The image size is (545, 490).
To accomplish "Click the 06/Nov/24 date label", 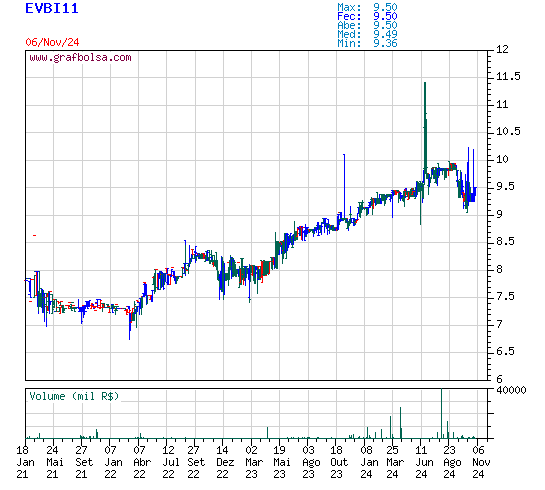I will click(x=52, y=42).
